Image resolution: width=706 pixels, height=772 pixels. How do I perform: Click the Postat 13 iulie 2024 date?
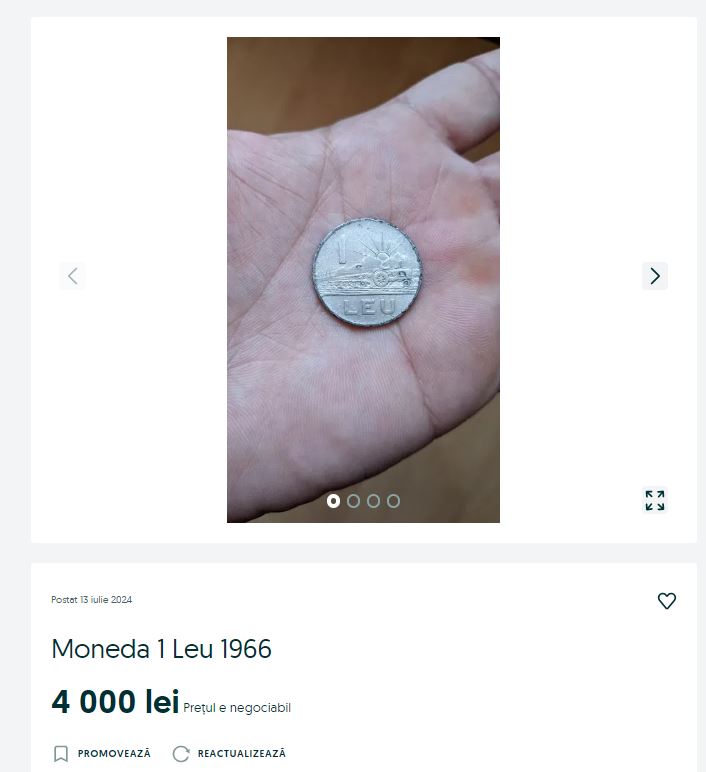coord(92,600)
